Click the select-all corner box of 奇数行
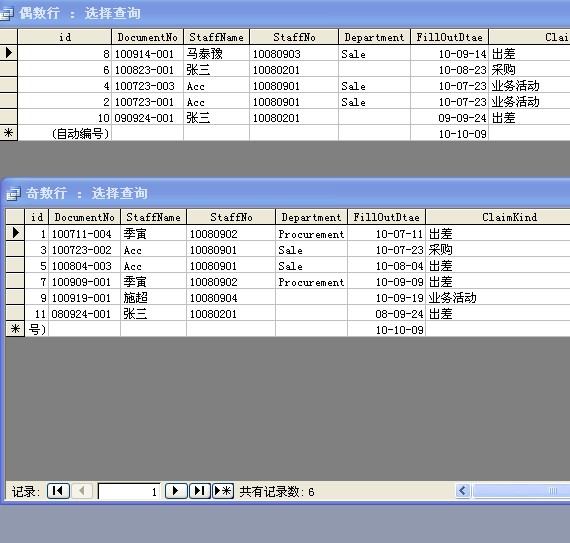Viewport: 570px width, 543px height. [15, 217]
